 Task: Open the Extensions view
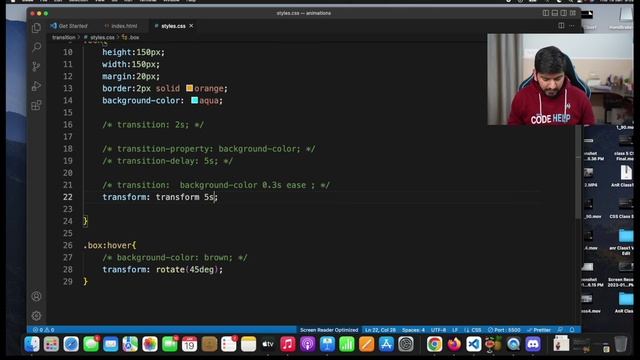point(36,106)
